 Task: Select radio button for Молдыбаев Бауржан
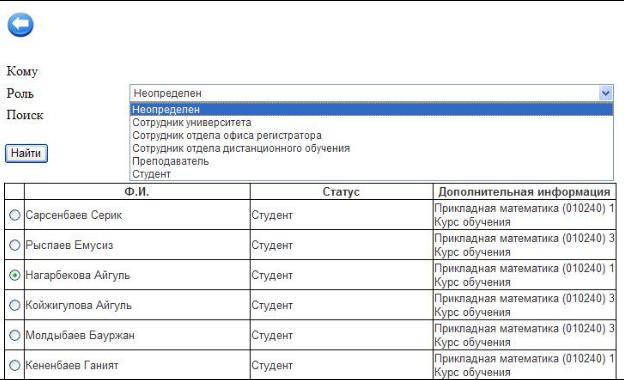[x=15, y=335]
